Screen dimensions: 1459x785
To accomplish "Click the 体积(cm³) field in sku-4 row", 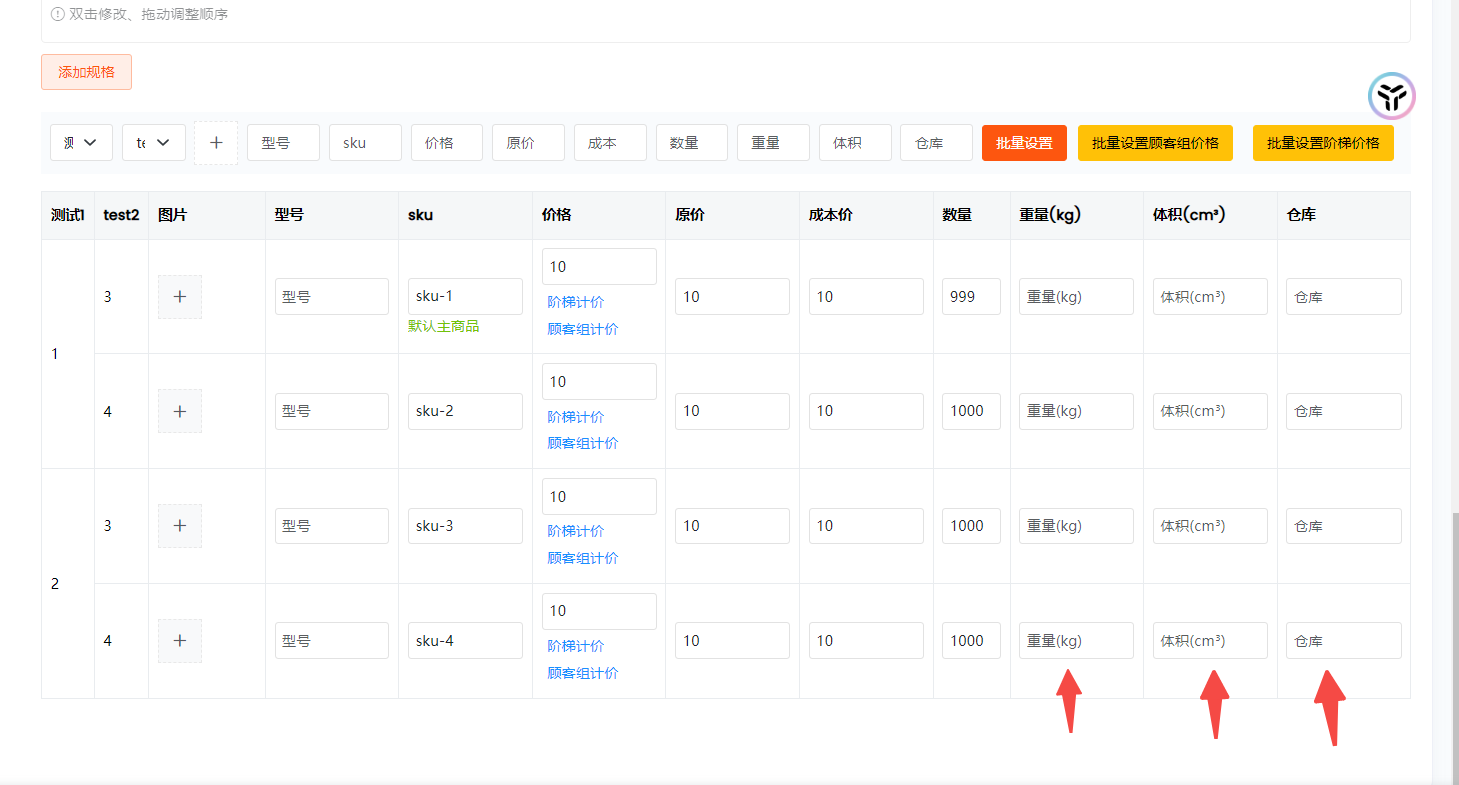I will (1210, 641).
